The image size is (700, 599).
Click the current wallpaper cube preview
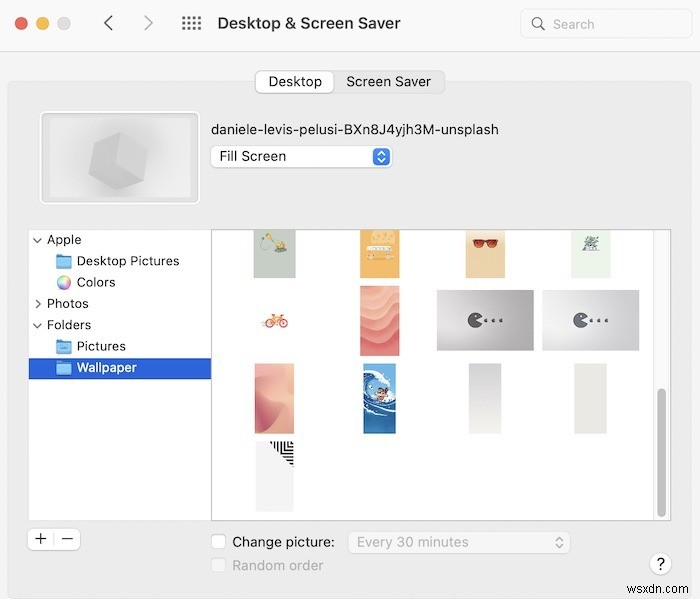point(120,158)
